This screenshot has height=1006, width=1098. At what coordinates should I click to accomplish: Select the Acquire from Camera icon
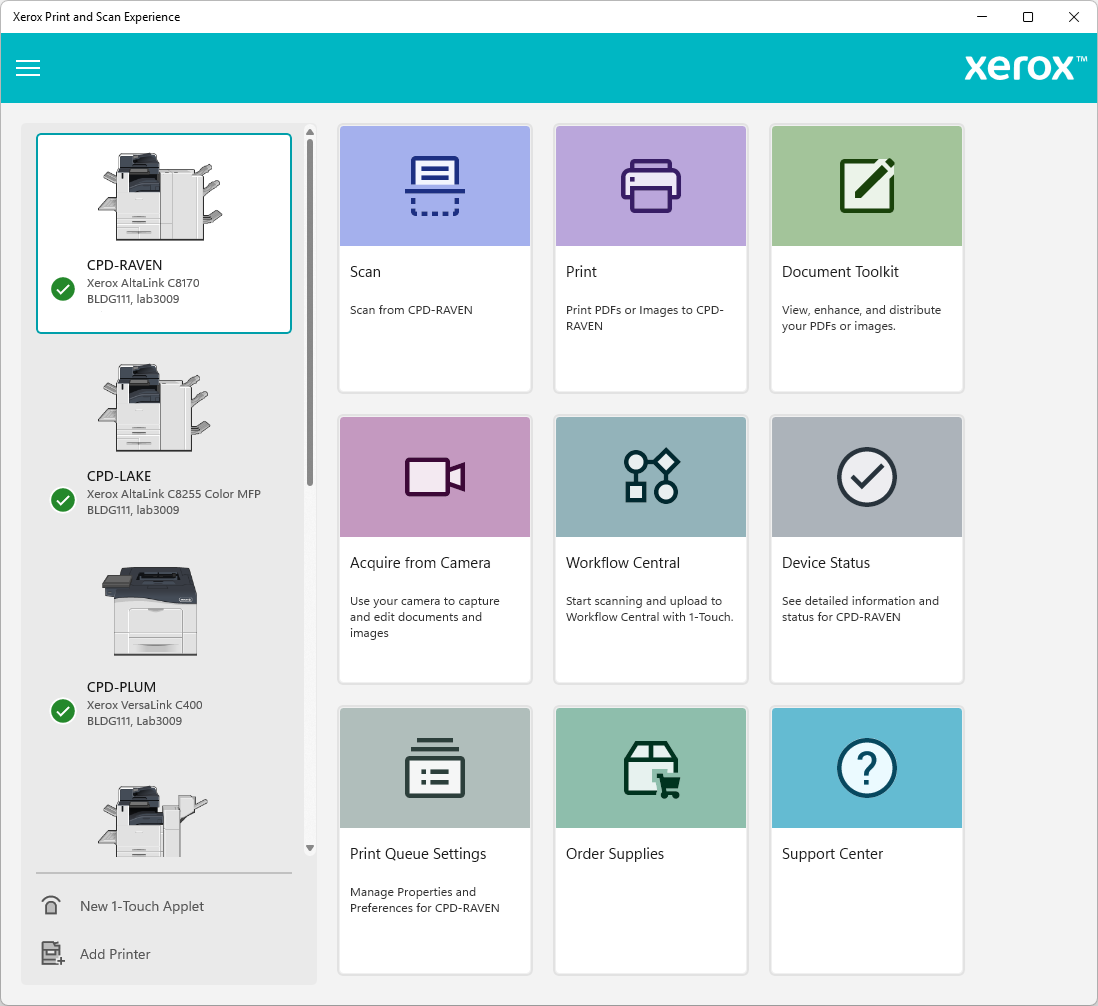coord(434,477)
